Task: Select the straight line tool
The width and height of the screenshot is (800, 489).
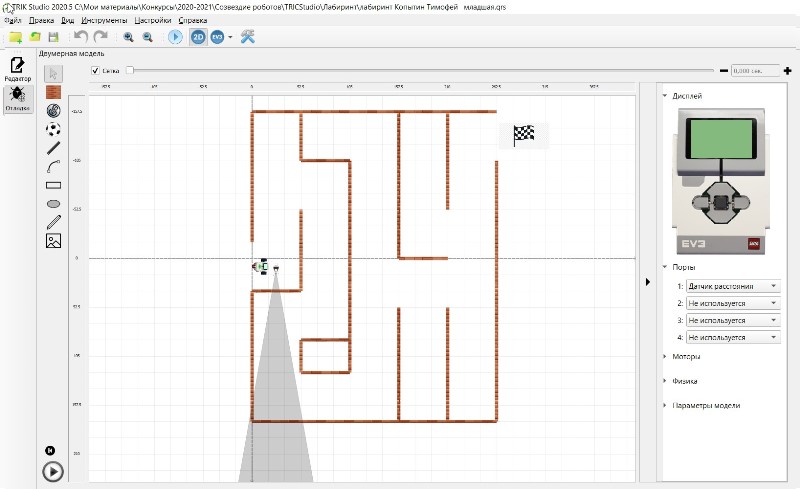Action: tap(54, 147)
